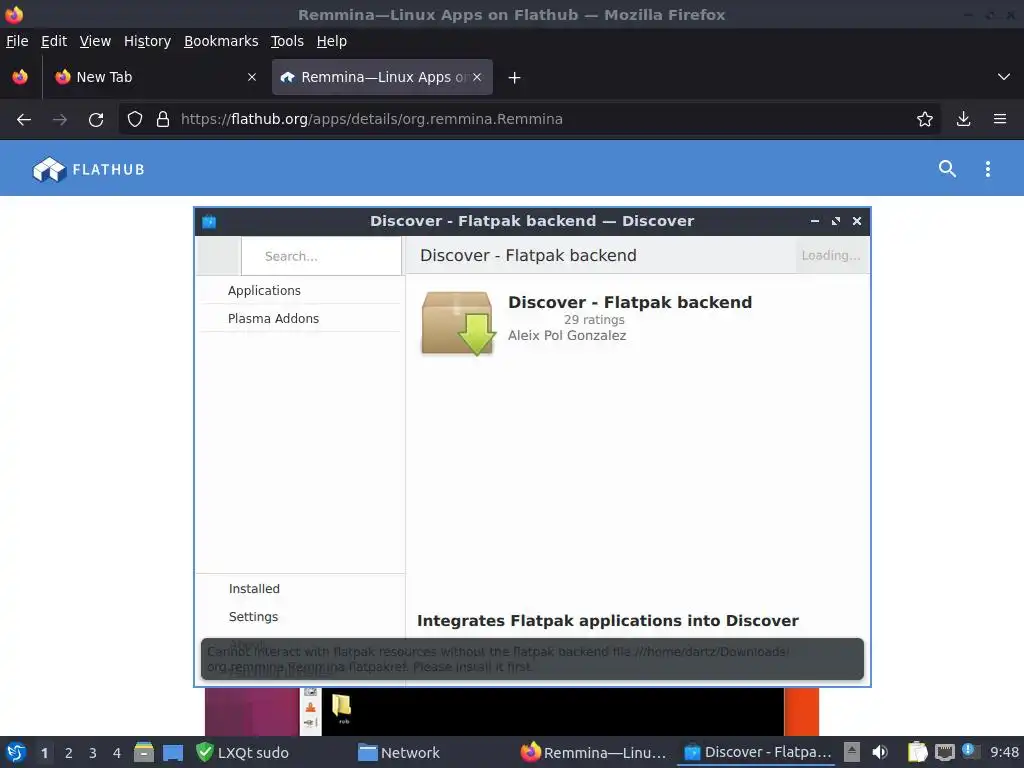Open the Help menu
The height and width of the screenshot is (768, 1024).
(x=331, y=41)
